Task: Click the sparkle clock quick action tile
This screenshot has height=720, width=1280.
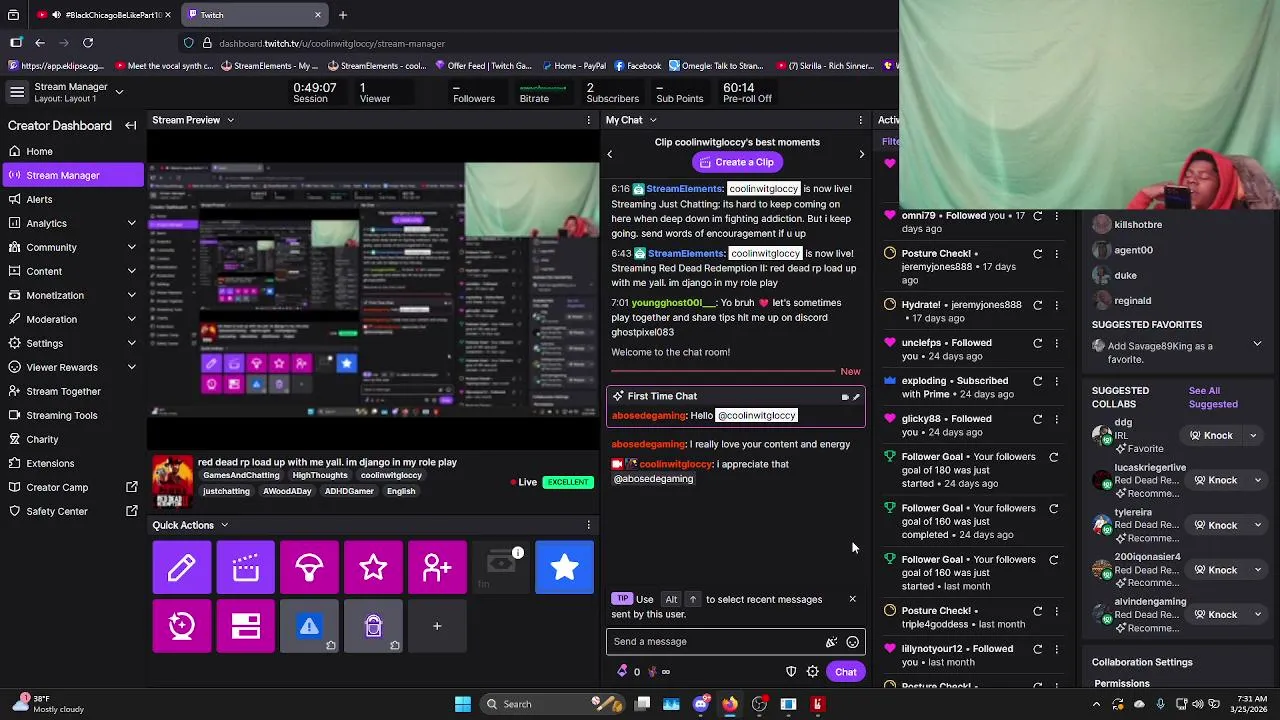Action: (181, 626)
